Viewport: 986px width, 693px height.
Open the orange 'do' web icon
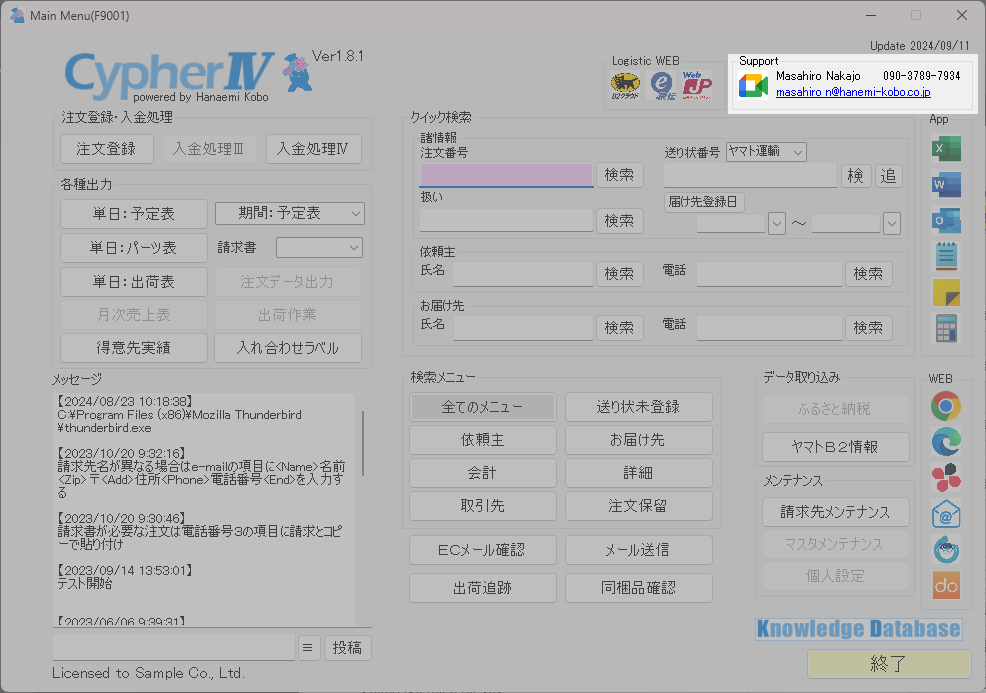click(946, 585)
